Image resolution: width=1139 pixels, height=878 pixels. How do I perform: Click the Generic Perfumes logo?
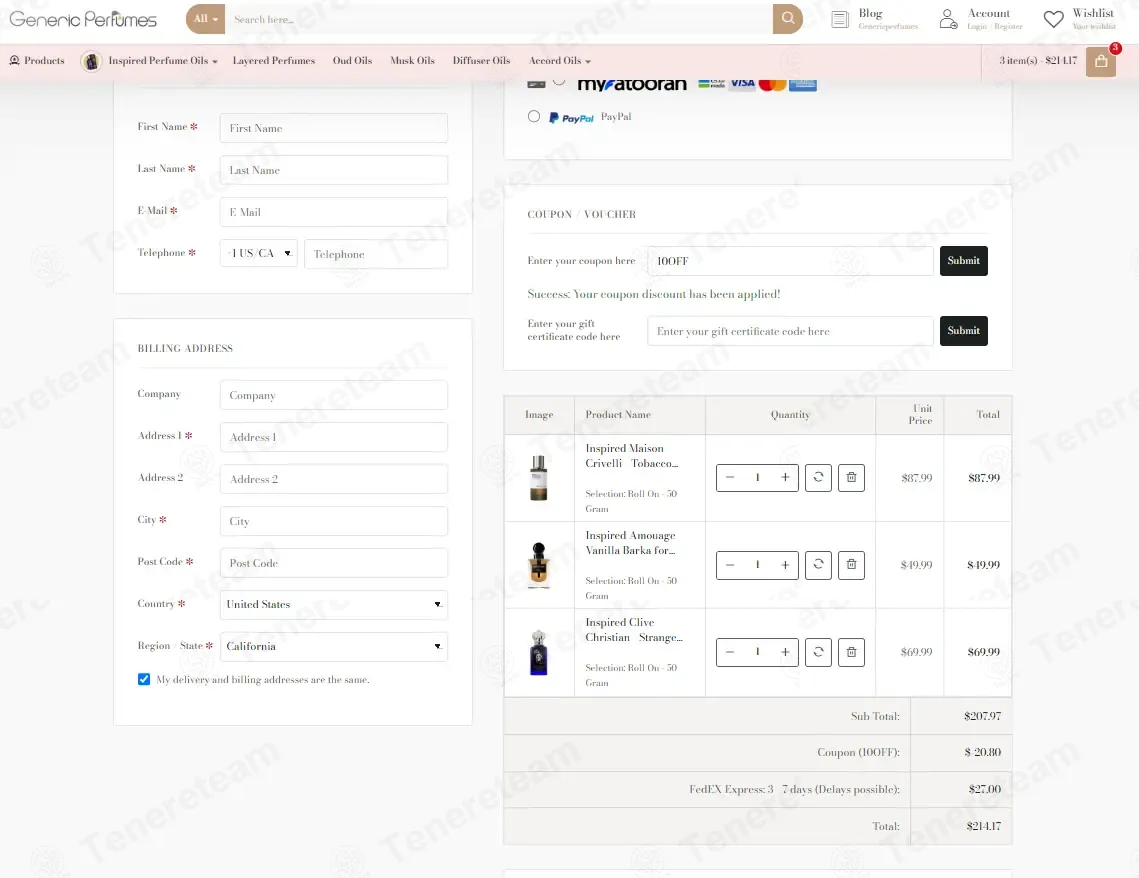tap(83, 19)
